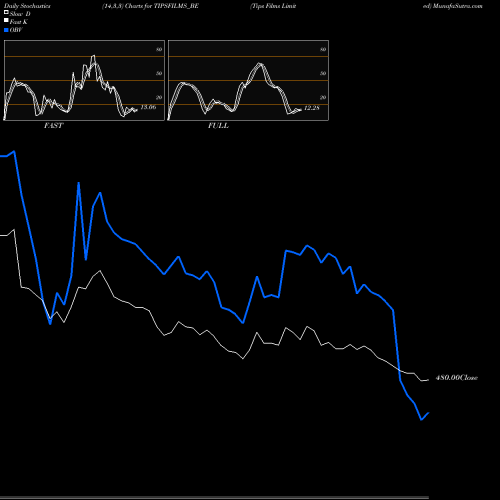The height and width of the screenshot is (500, 500).
Task: Select the 'Daily Stochastics' title text
Action: [27, 6]
